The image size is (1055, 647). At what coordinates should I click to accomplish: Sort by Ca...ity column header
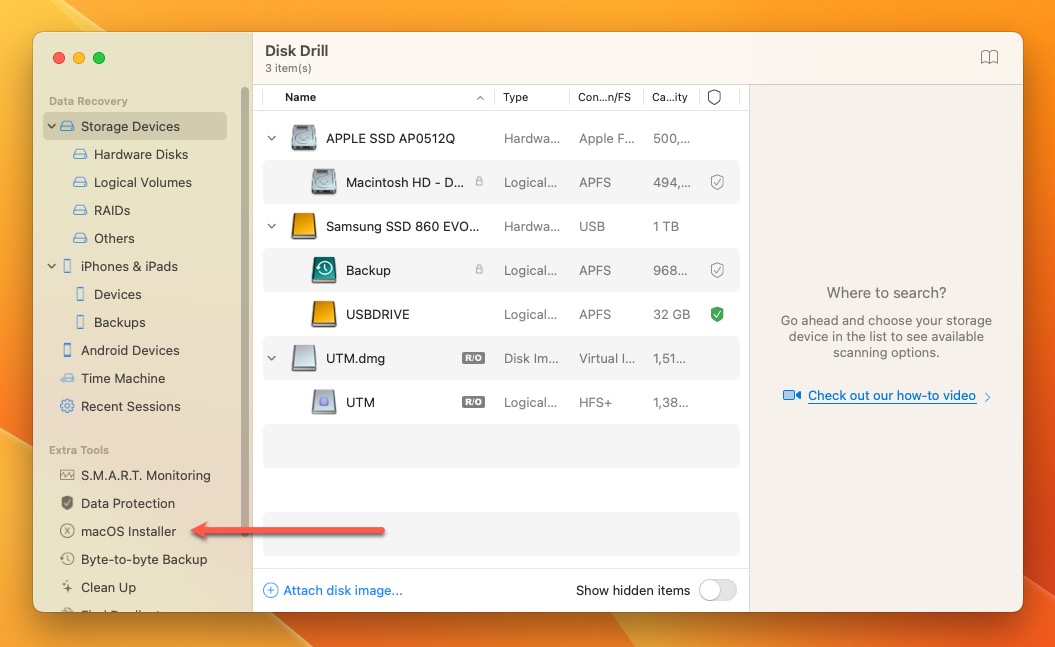pos(669,98)
